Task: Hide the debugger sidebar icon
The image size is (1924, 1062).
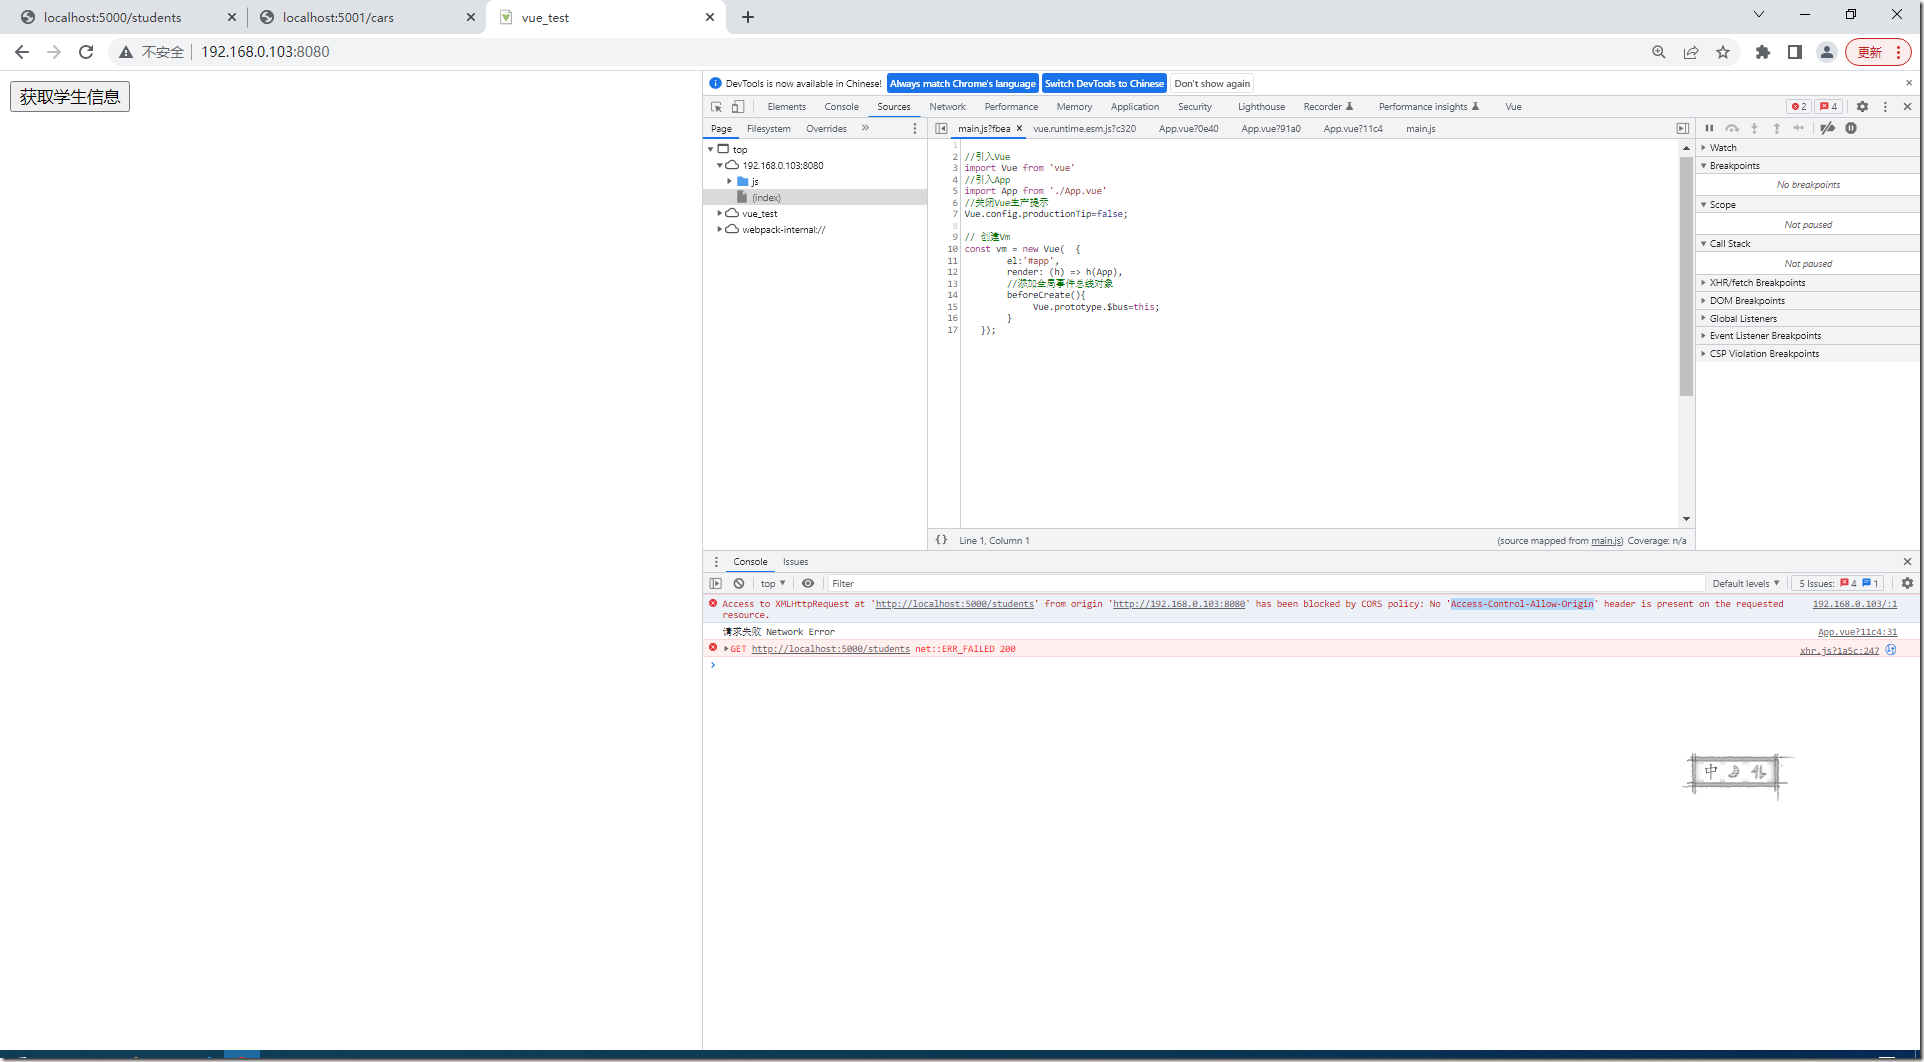Action: pyautogui.click(x=1683, y=129)
